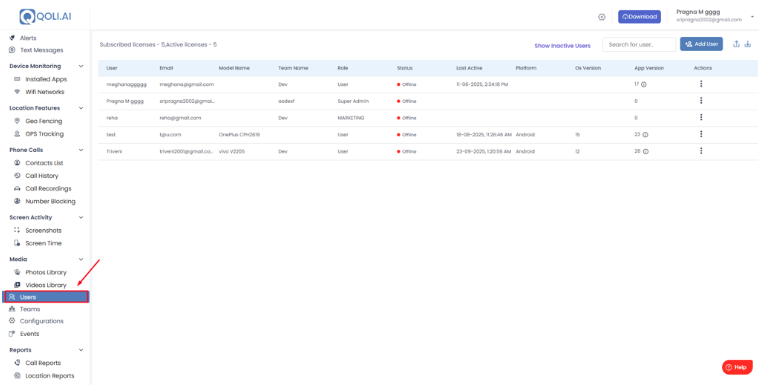Click the Add User button
The width and height of the screenshot is (759, 385).
click(701, 44)
